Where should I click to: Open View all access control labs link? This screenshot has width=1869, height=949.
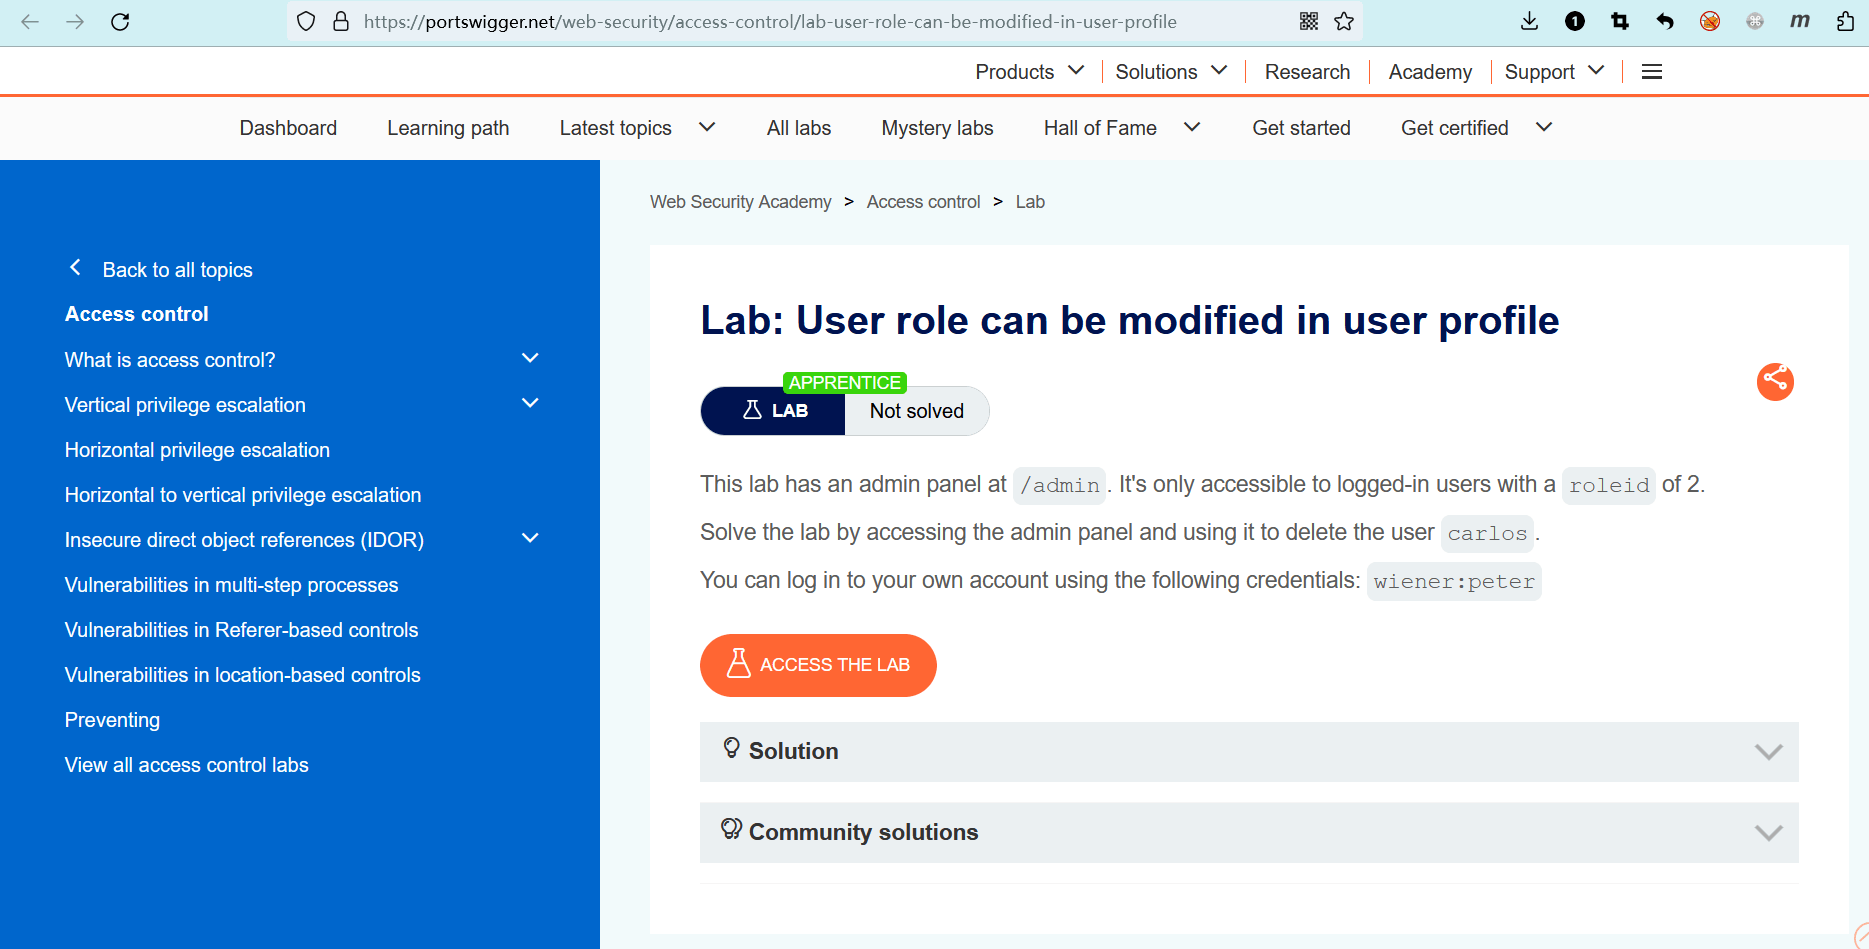[186, 765]
